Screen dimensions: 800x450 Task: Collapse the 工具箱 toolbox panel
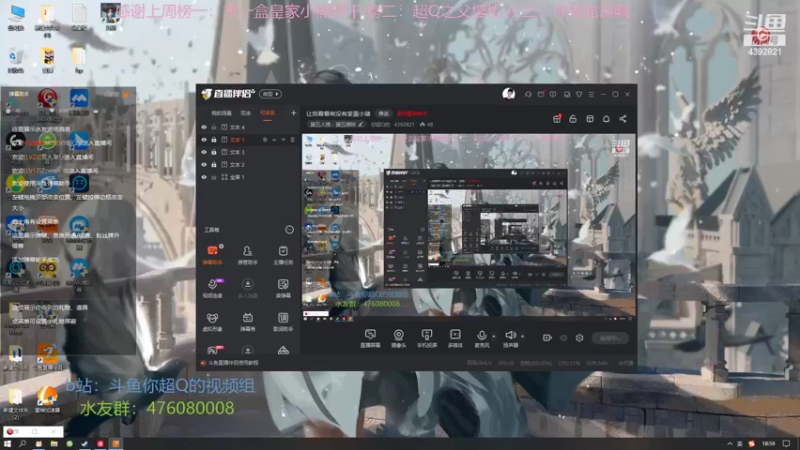coord(289,230)
